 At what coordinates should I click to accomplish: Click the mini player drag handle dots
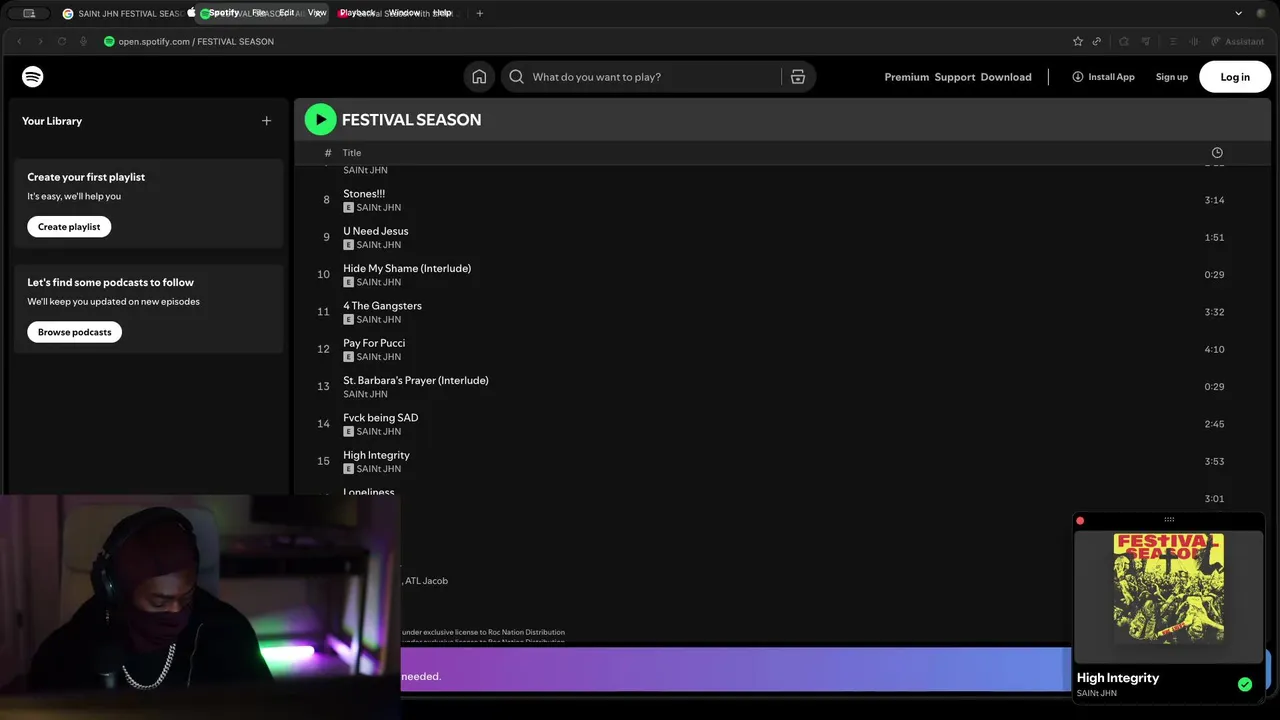pos(1169,520)
